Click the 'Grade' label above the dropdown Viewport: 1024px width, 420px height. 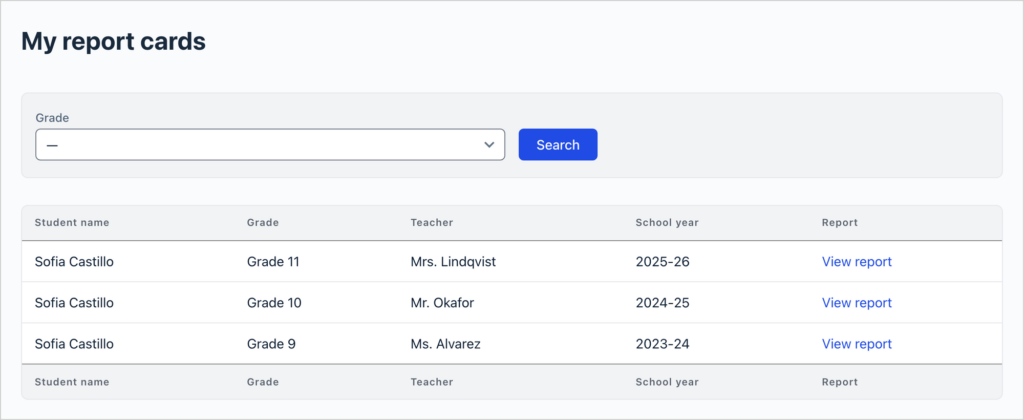pyautogui.click(x=52, y=118)
